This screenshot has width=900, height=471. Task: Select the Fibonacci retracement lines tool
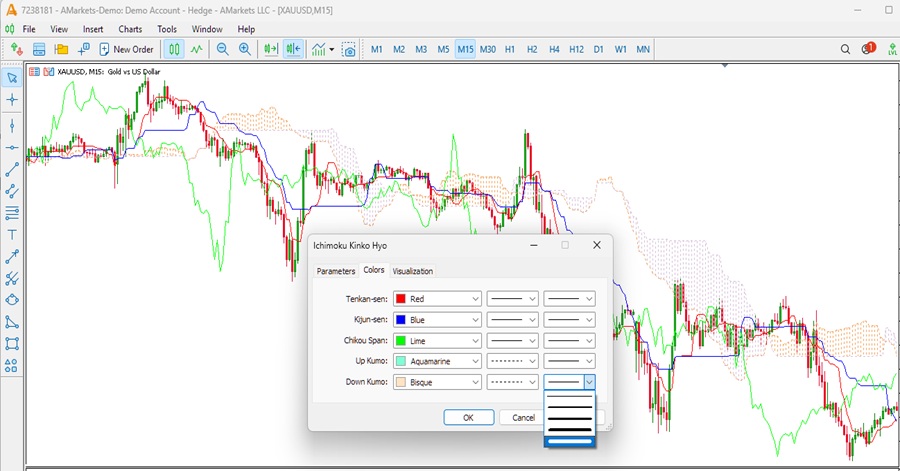(x=12, y=213)
